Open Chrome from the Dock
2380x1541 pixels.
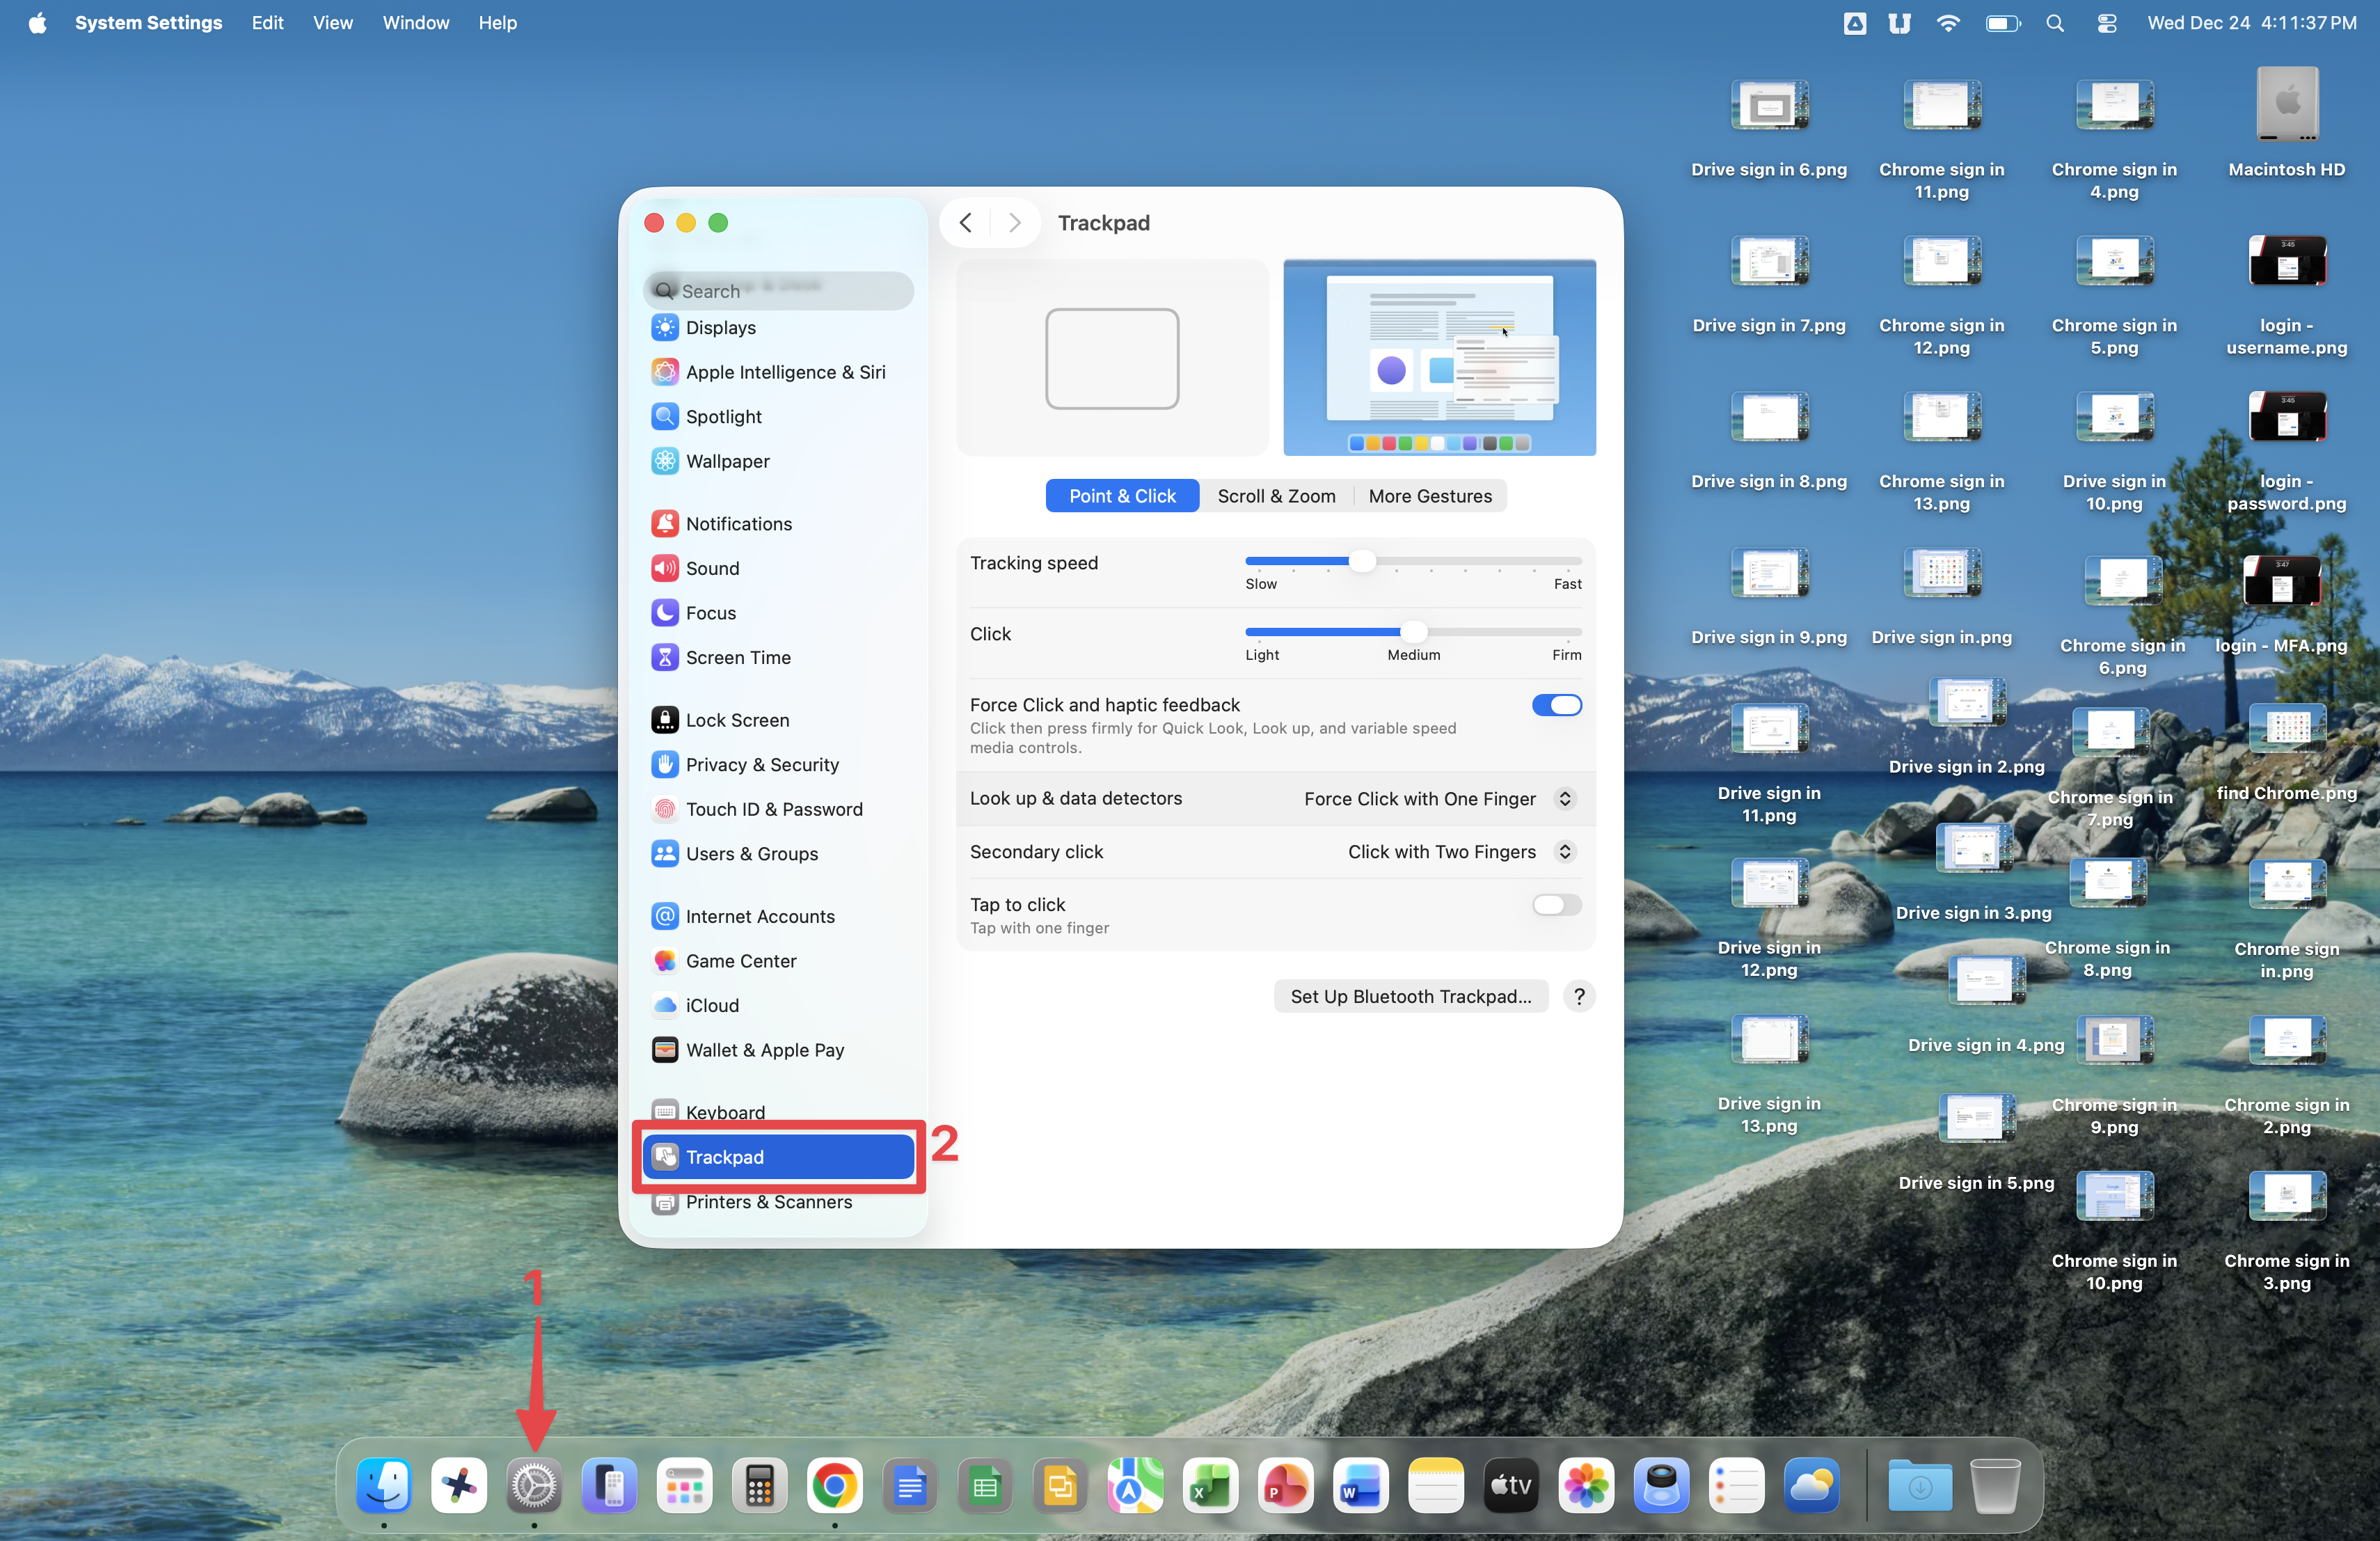tap(834, 1486)
